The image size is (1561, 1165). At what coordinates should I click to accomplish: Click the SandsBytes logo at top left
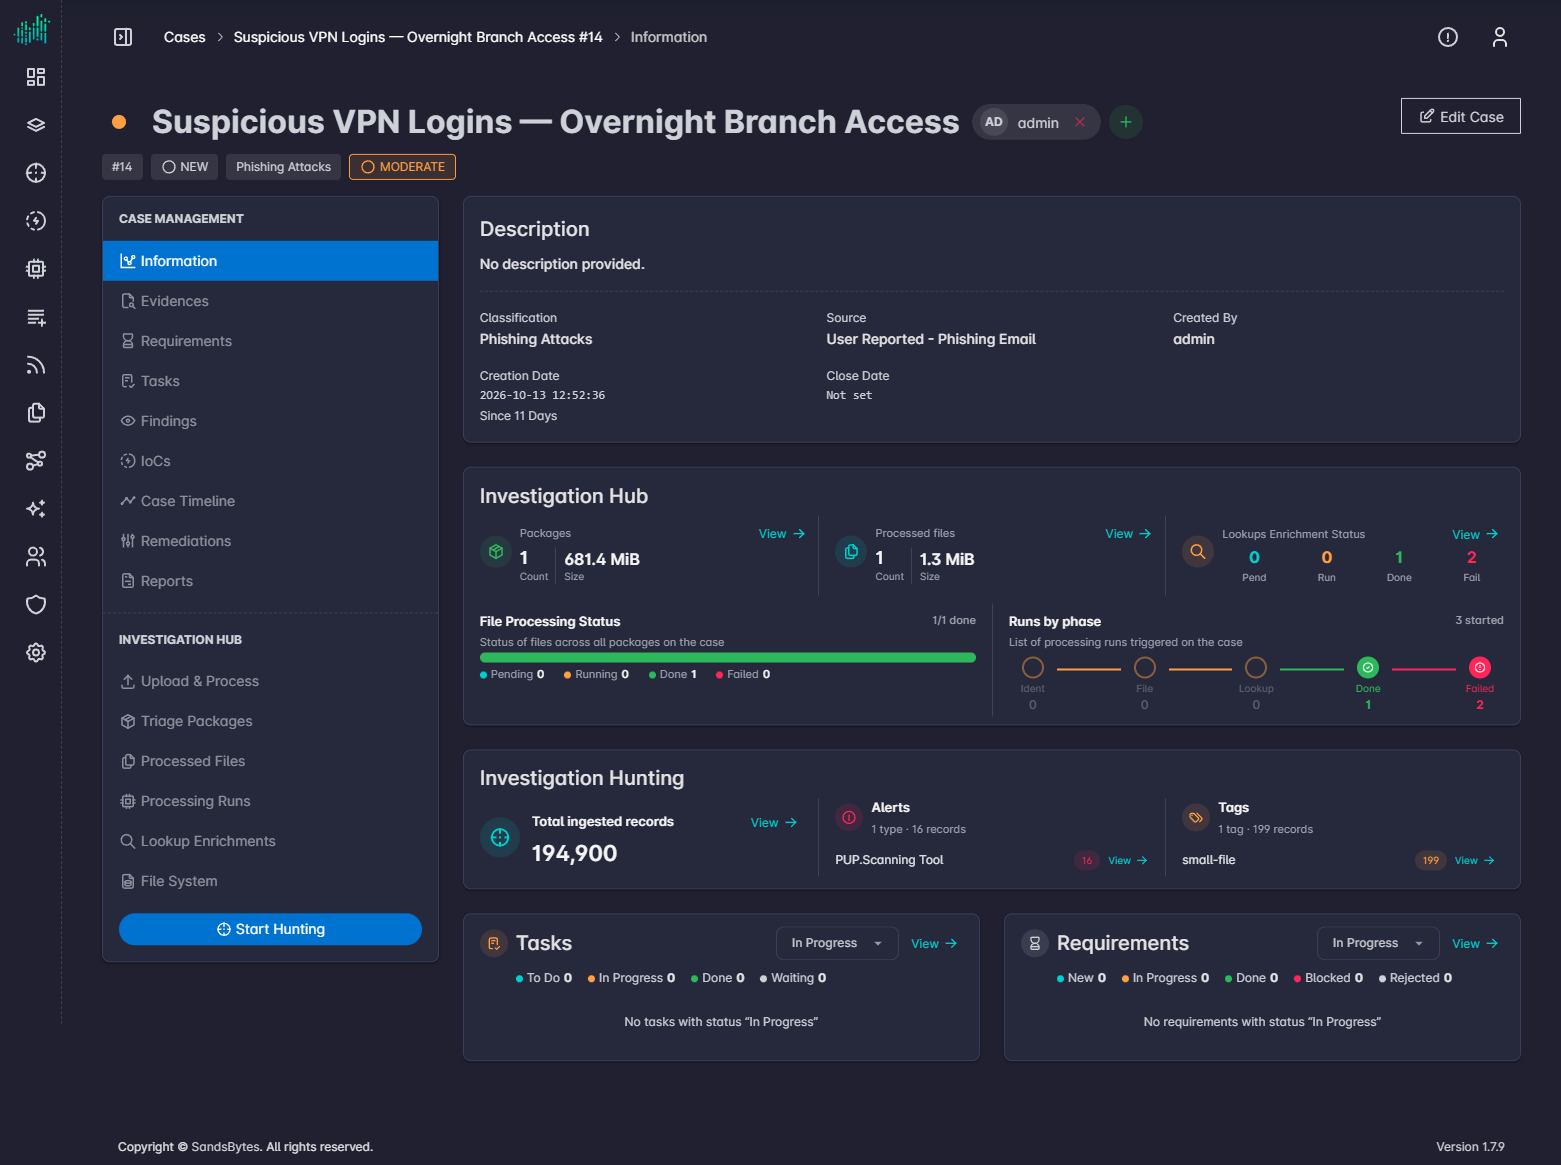32,29
